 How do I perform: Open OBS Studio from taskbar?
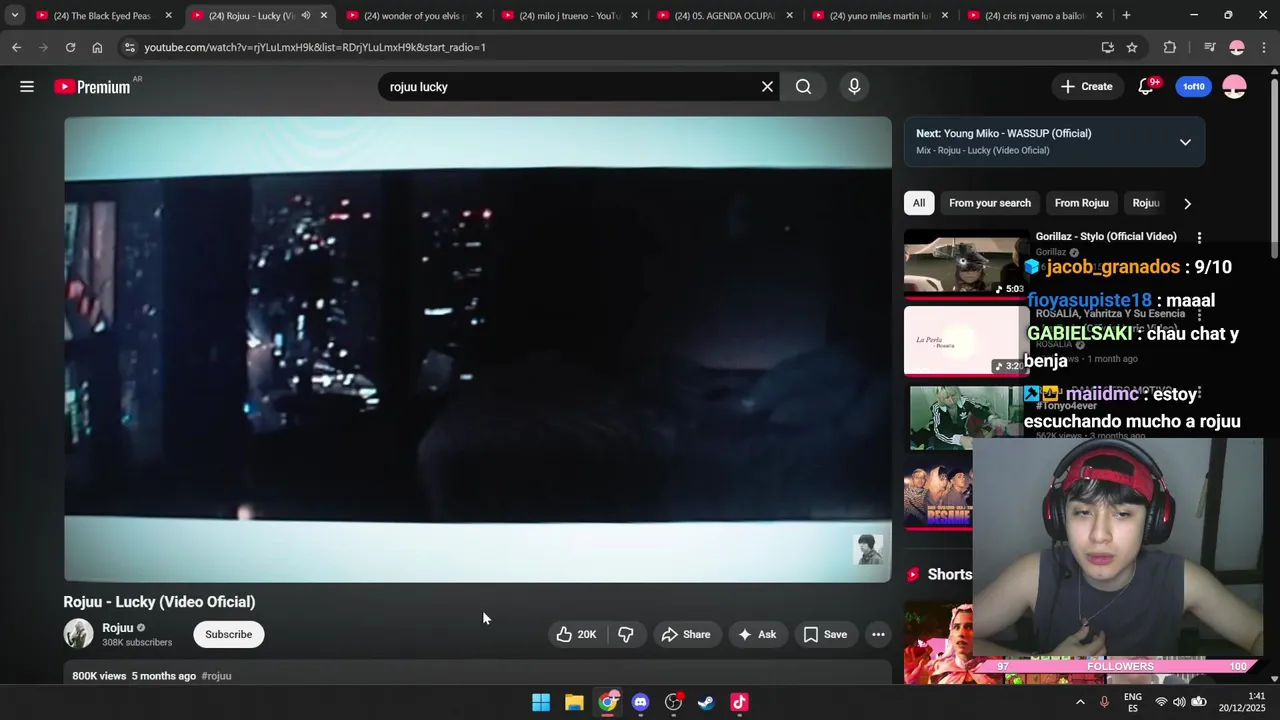pos(673,702)
